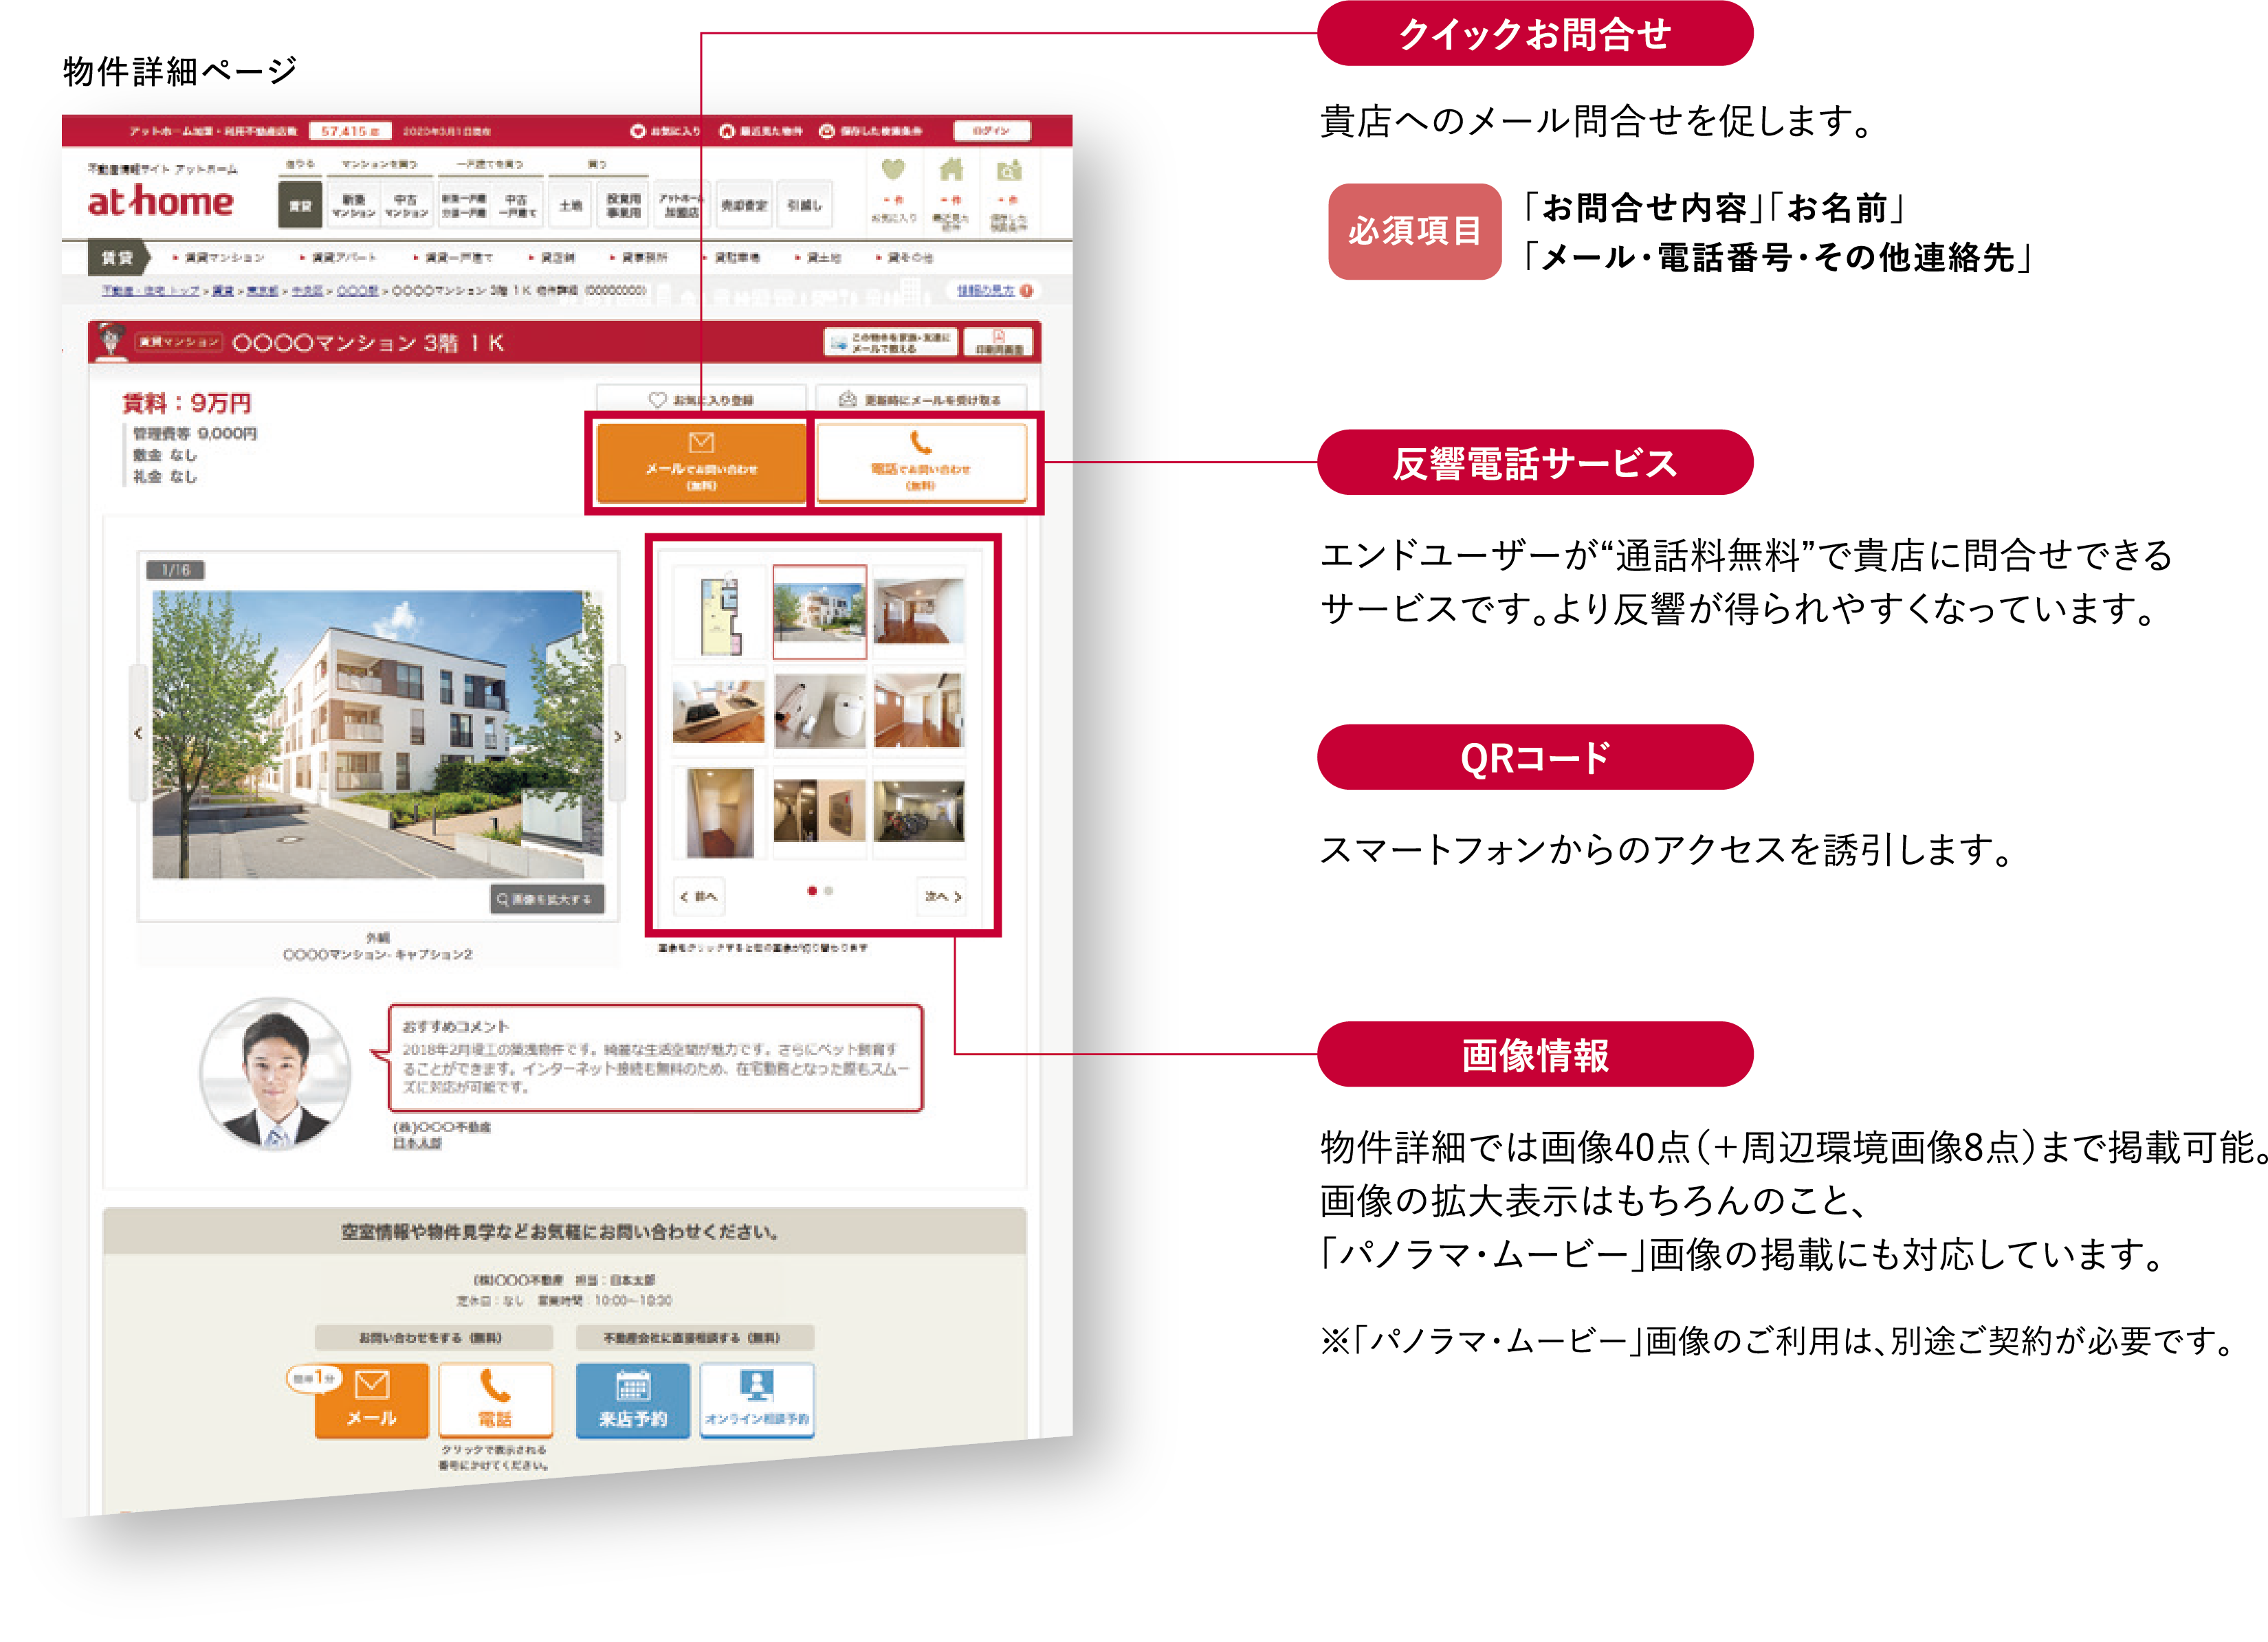2268x1642 pixels.
Task: Open the 土地 navigation tab
Action: point(570,205)
